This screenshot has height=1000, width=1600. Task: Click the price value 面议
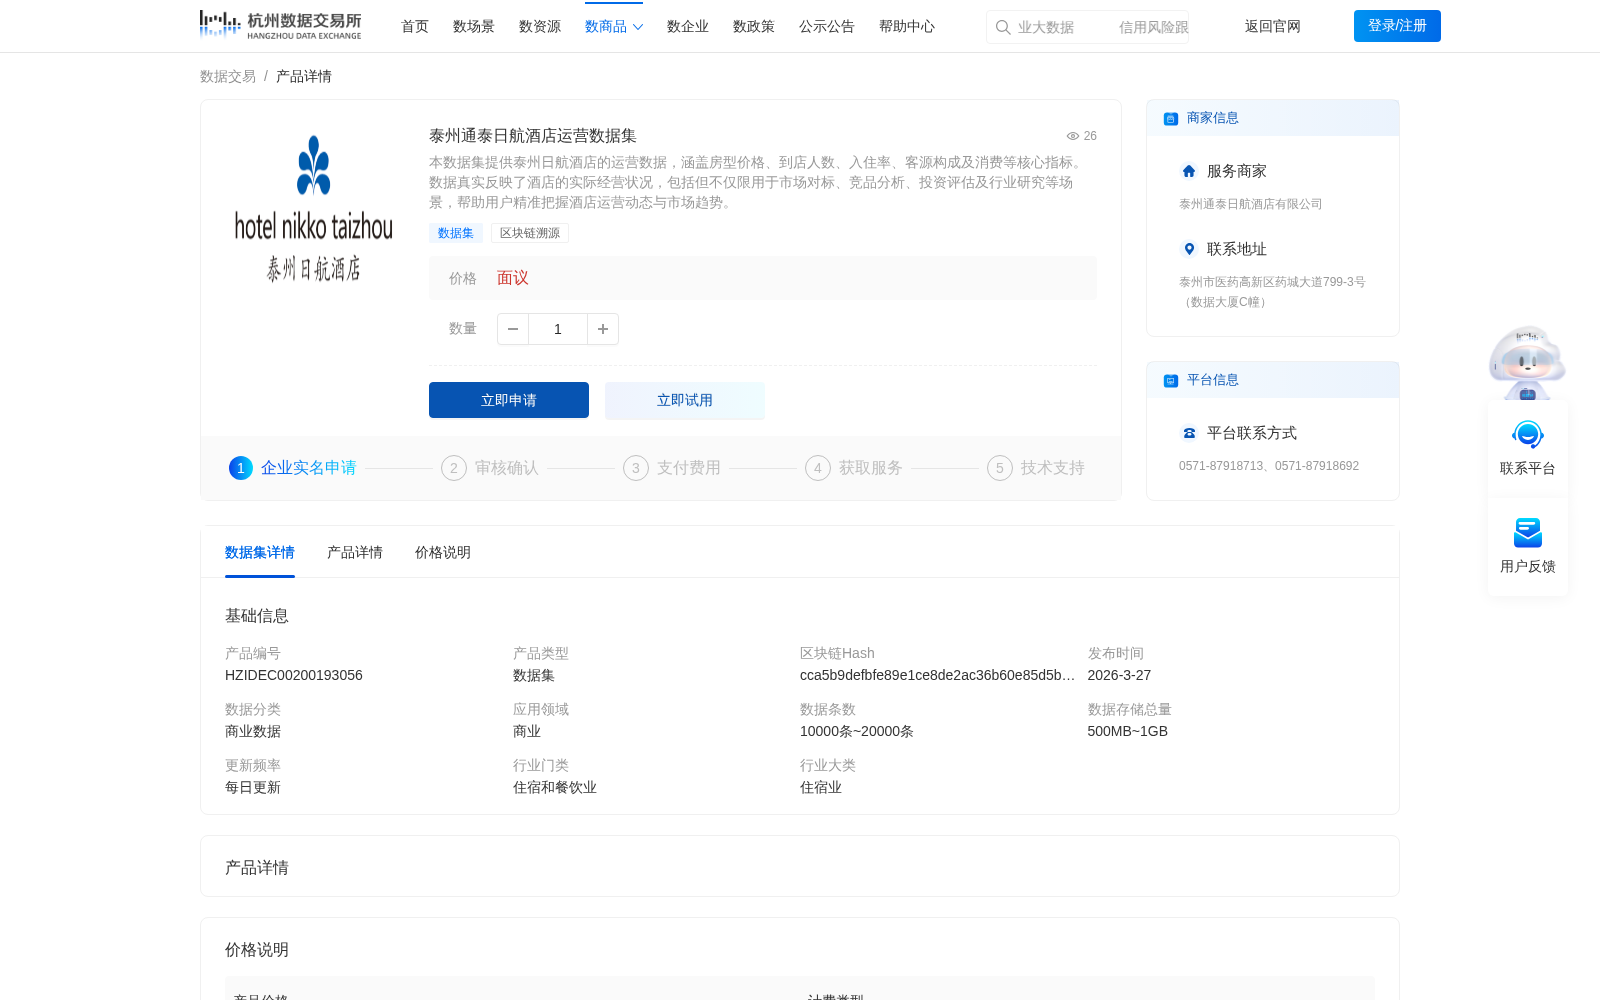[x=513, y=278]
